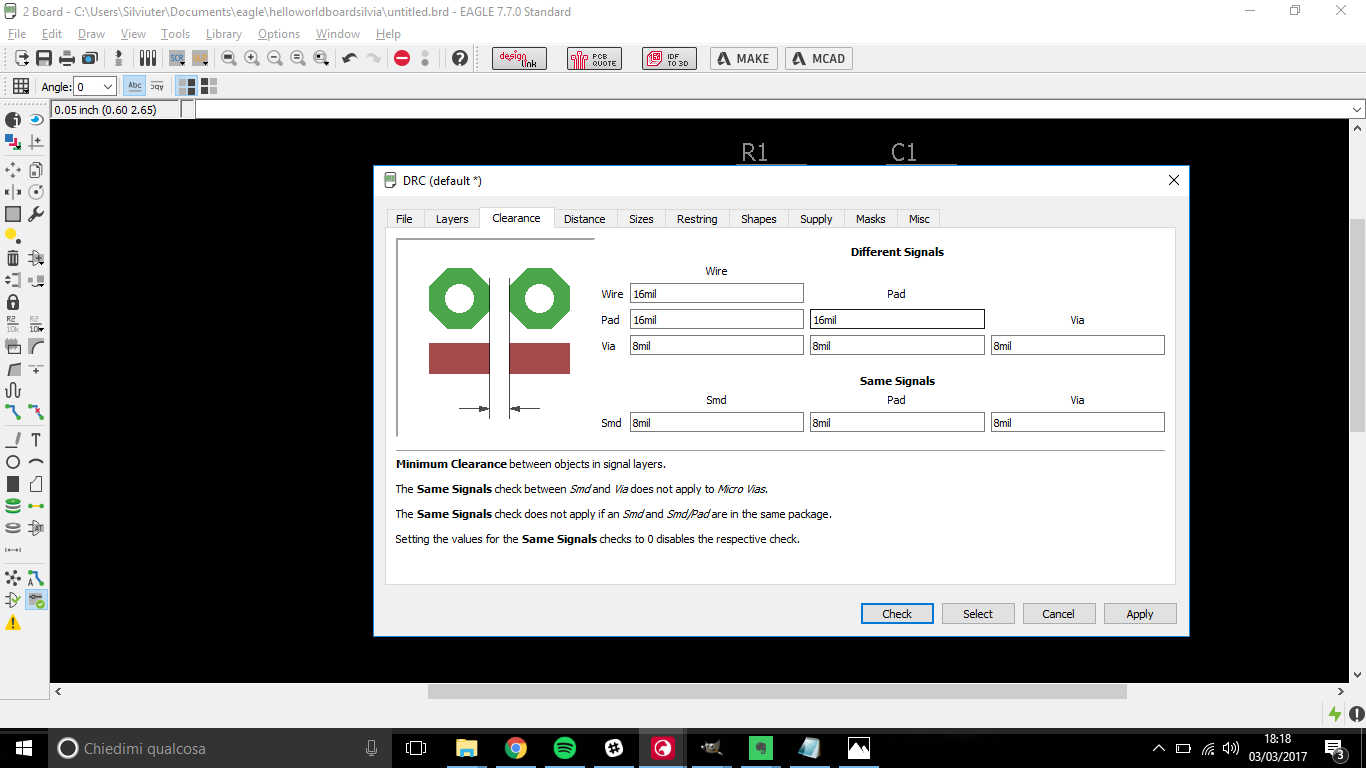Select the Group tool
This screenshot has height=768, width=1366.
click(x=13, y=214)
